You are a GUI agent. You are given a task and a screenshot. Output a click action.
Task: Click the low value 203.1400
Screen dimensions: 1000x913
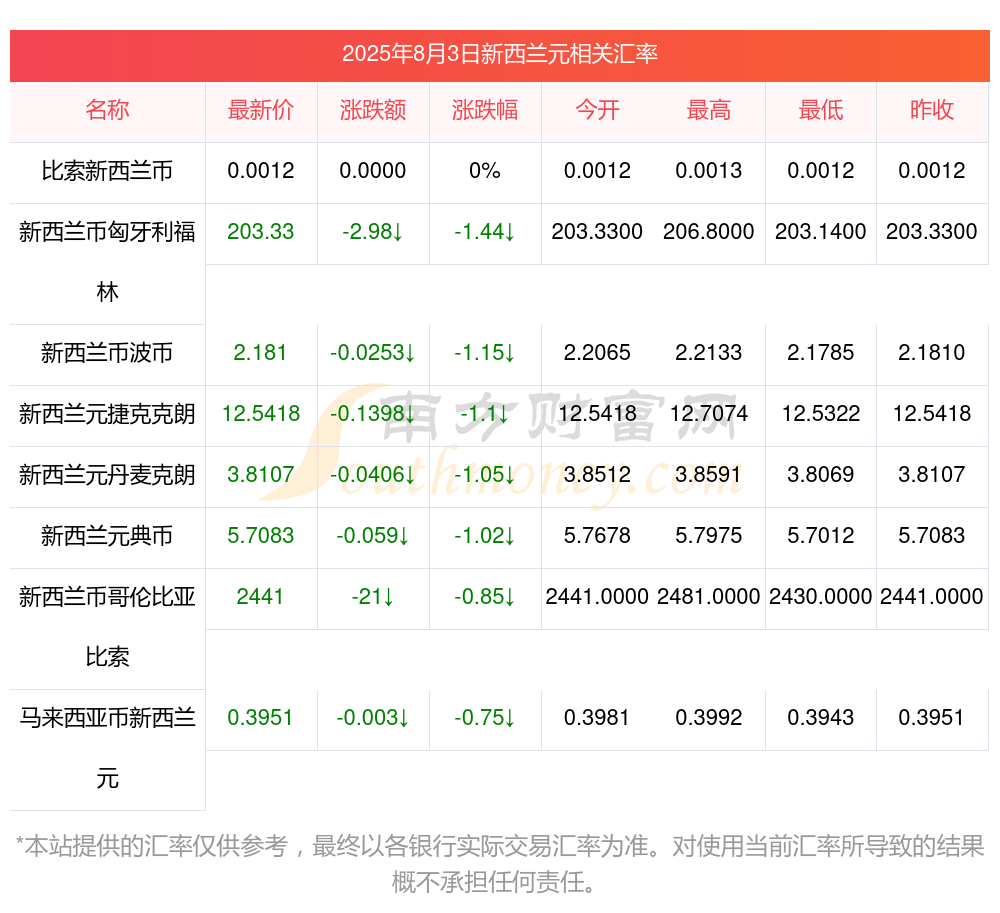(x=821, y=231)
